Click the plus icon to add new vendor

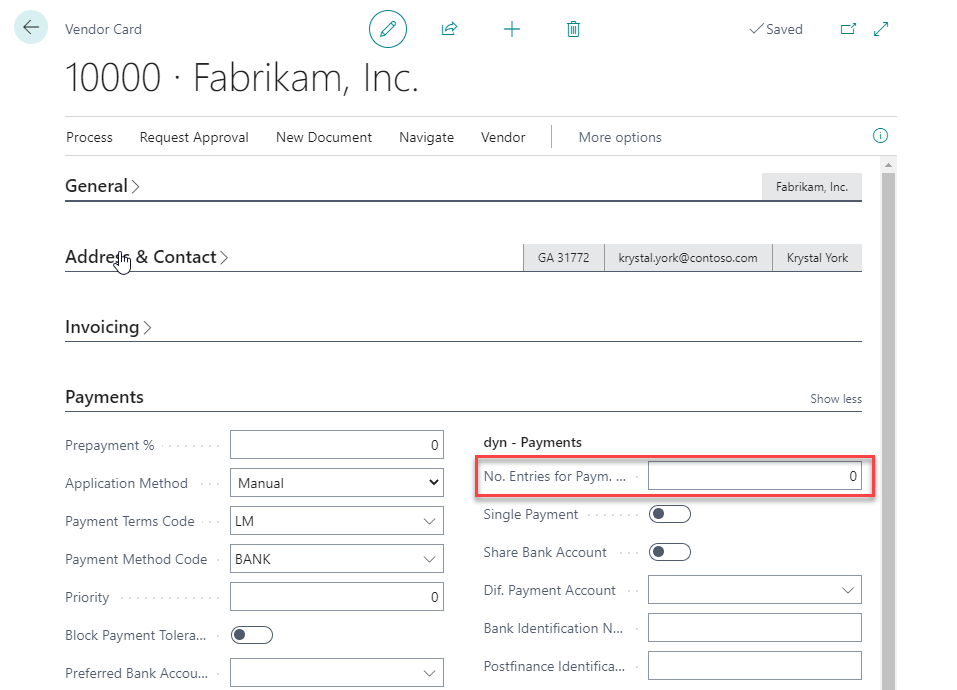click(x=511, y=29)
